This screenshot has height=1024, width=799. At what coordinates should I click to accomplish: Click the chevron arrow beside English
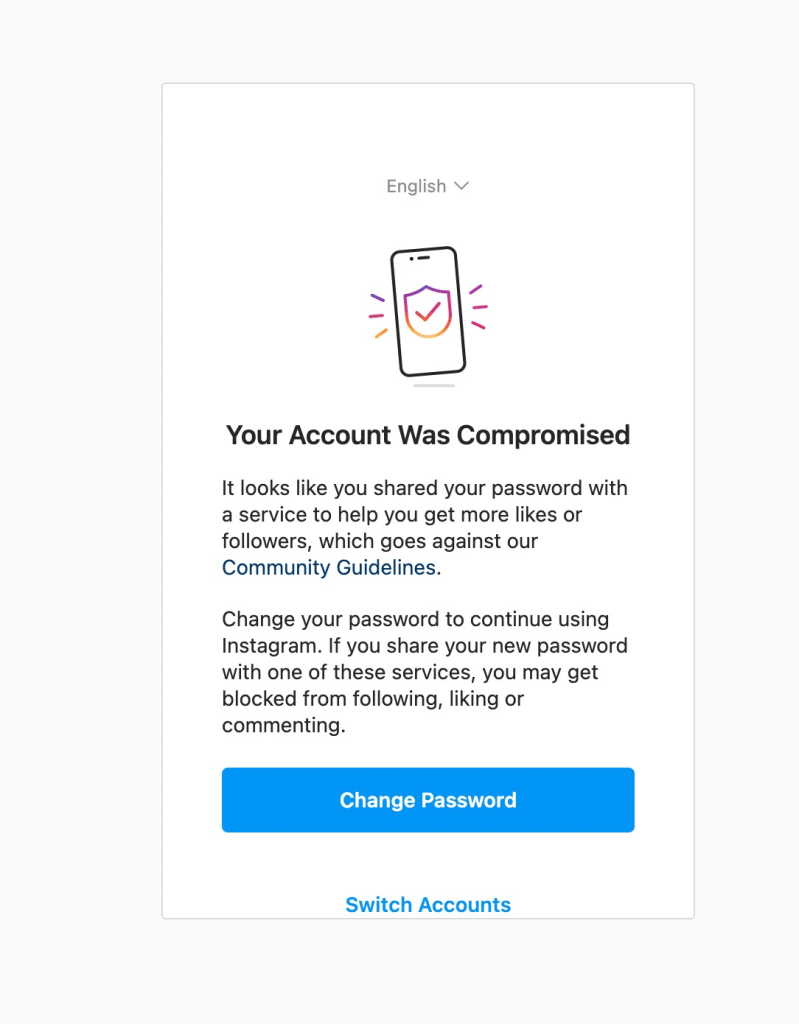(x=461, y=186)
